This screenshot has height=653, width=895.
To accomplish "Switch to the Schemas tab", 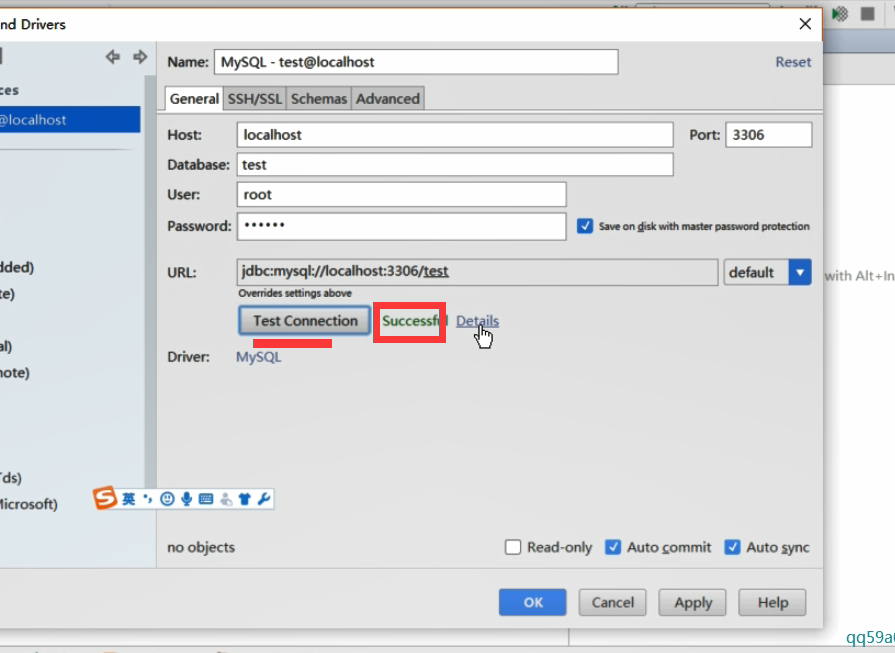I will [319, 99].
